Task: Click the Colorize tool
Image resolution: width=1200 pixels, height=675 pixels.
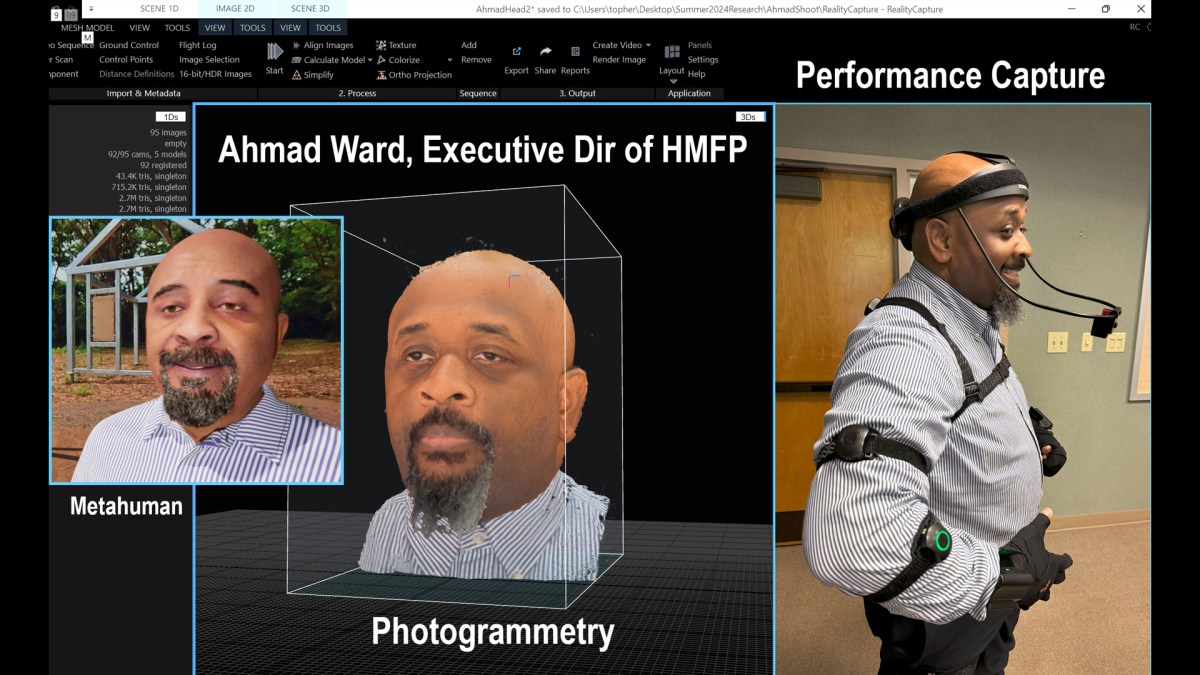Action: click(x=401, y=60)
